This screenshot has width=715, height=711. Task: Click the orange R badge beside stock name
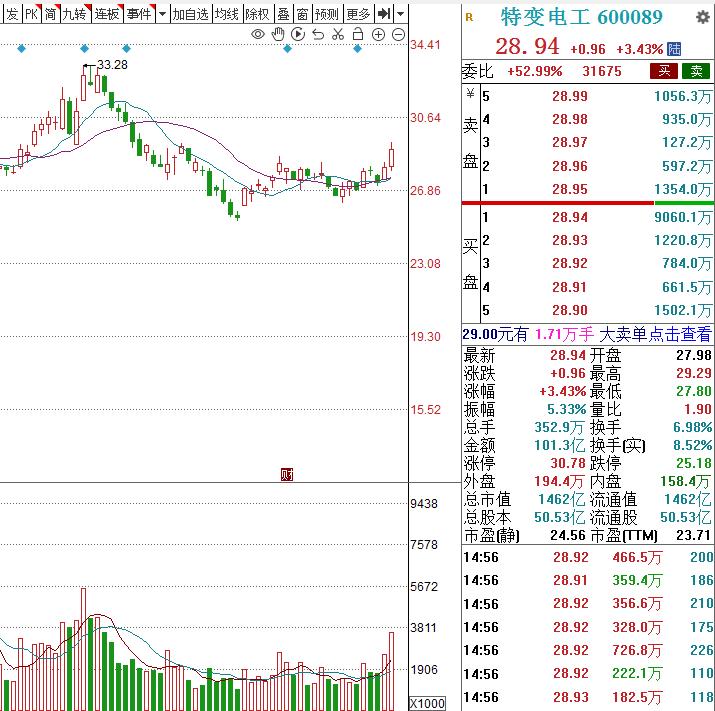(x=469, y=17)
